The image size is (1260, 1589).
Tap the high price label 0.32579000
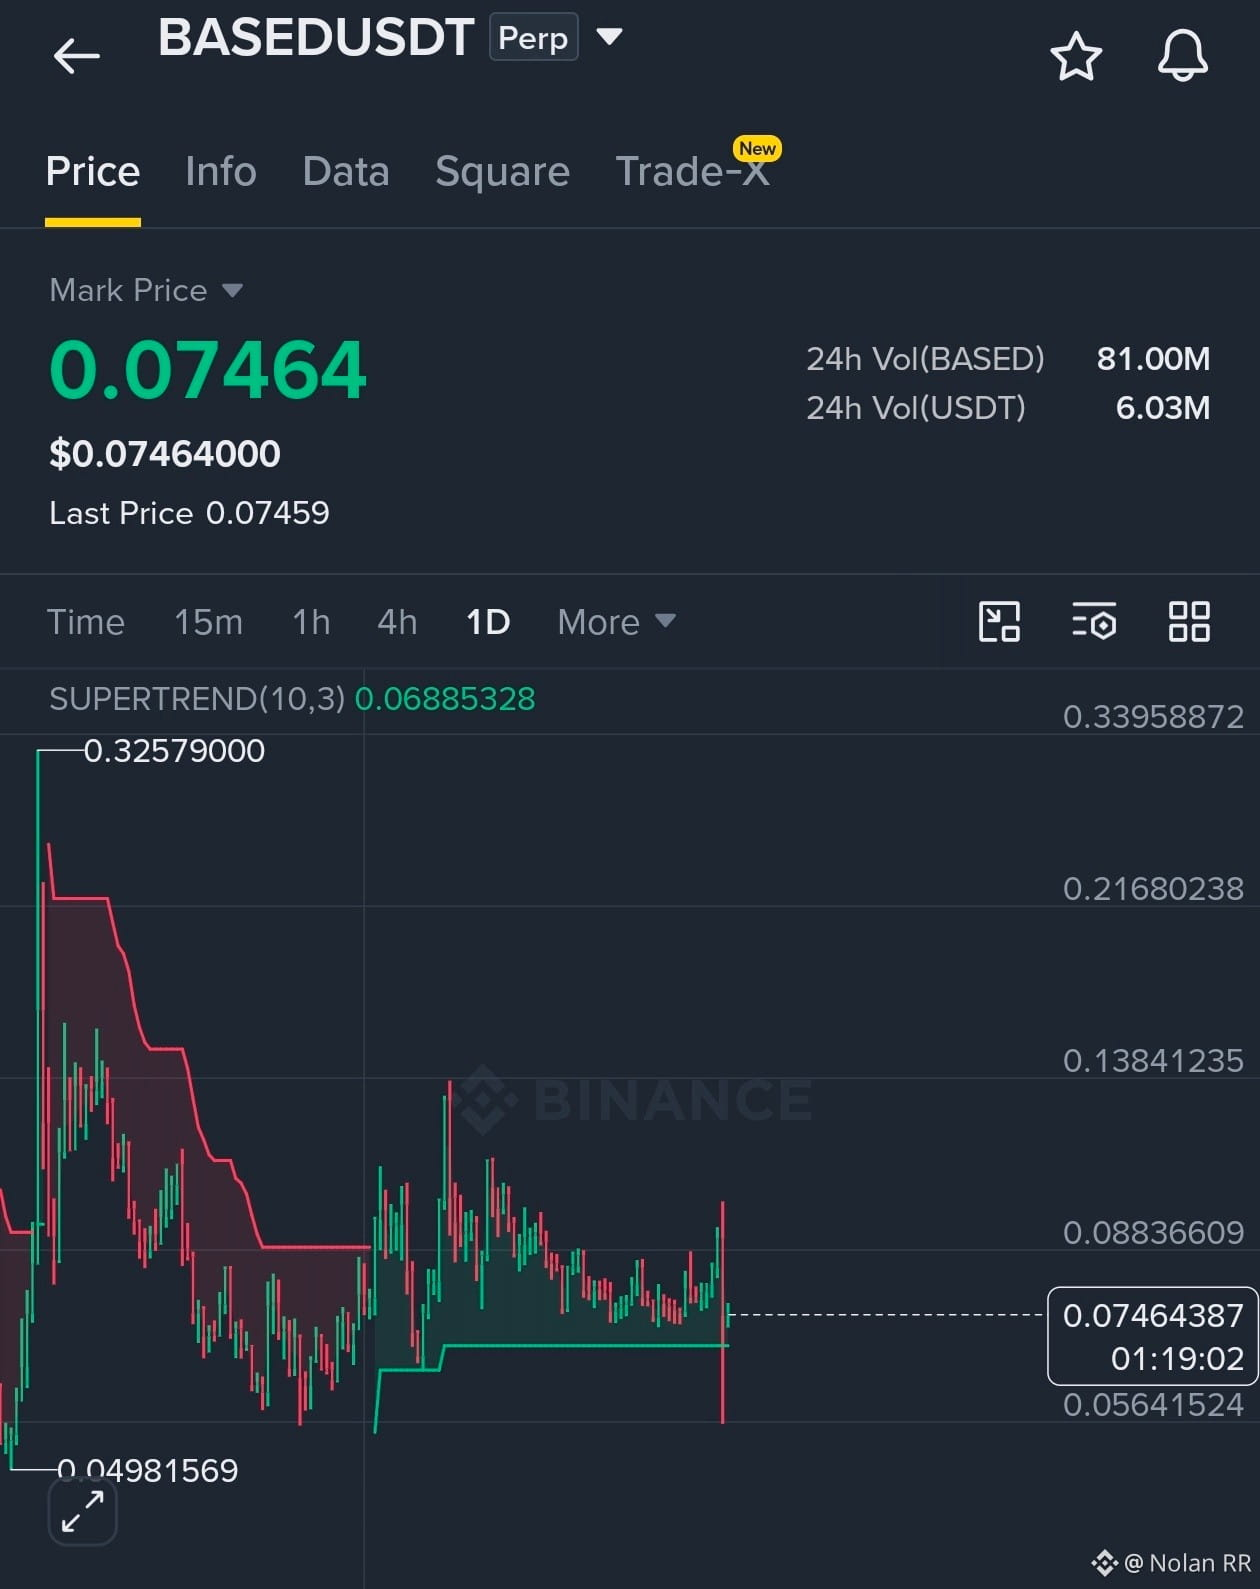click(x=174, y=751)
